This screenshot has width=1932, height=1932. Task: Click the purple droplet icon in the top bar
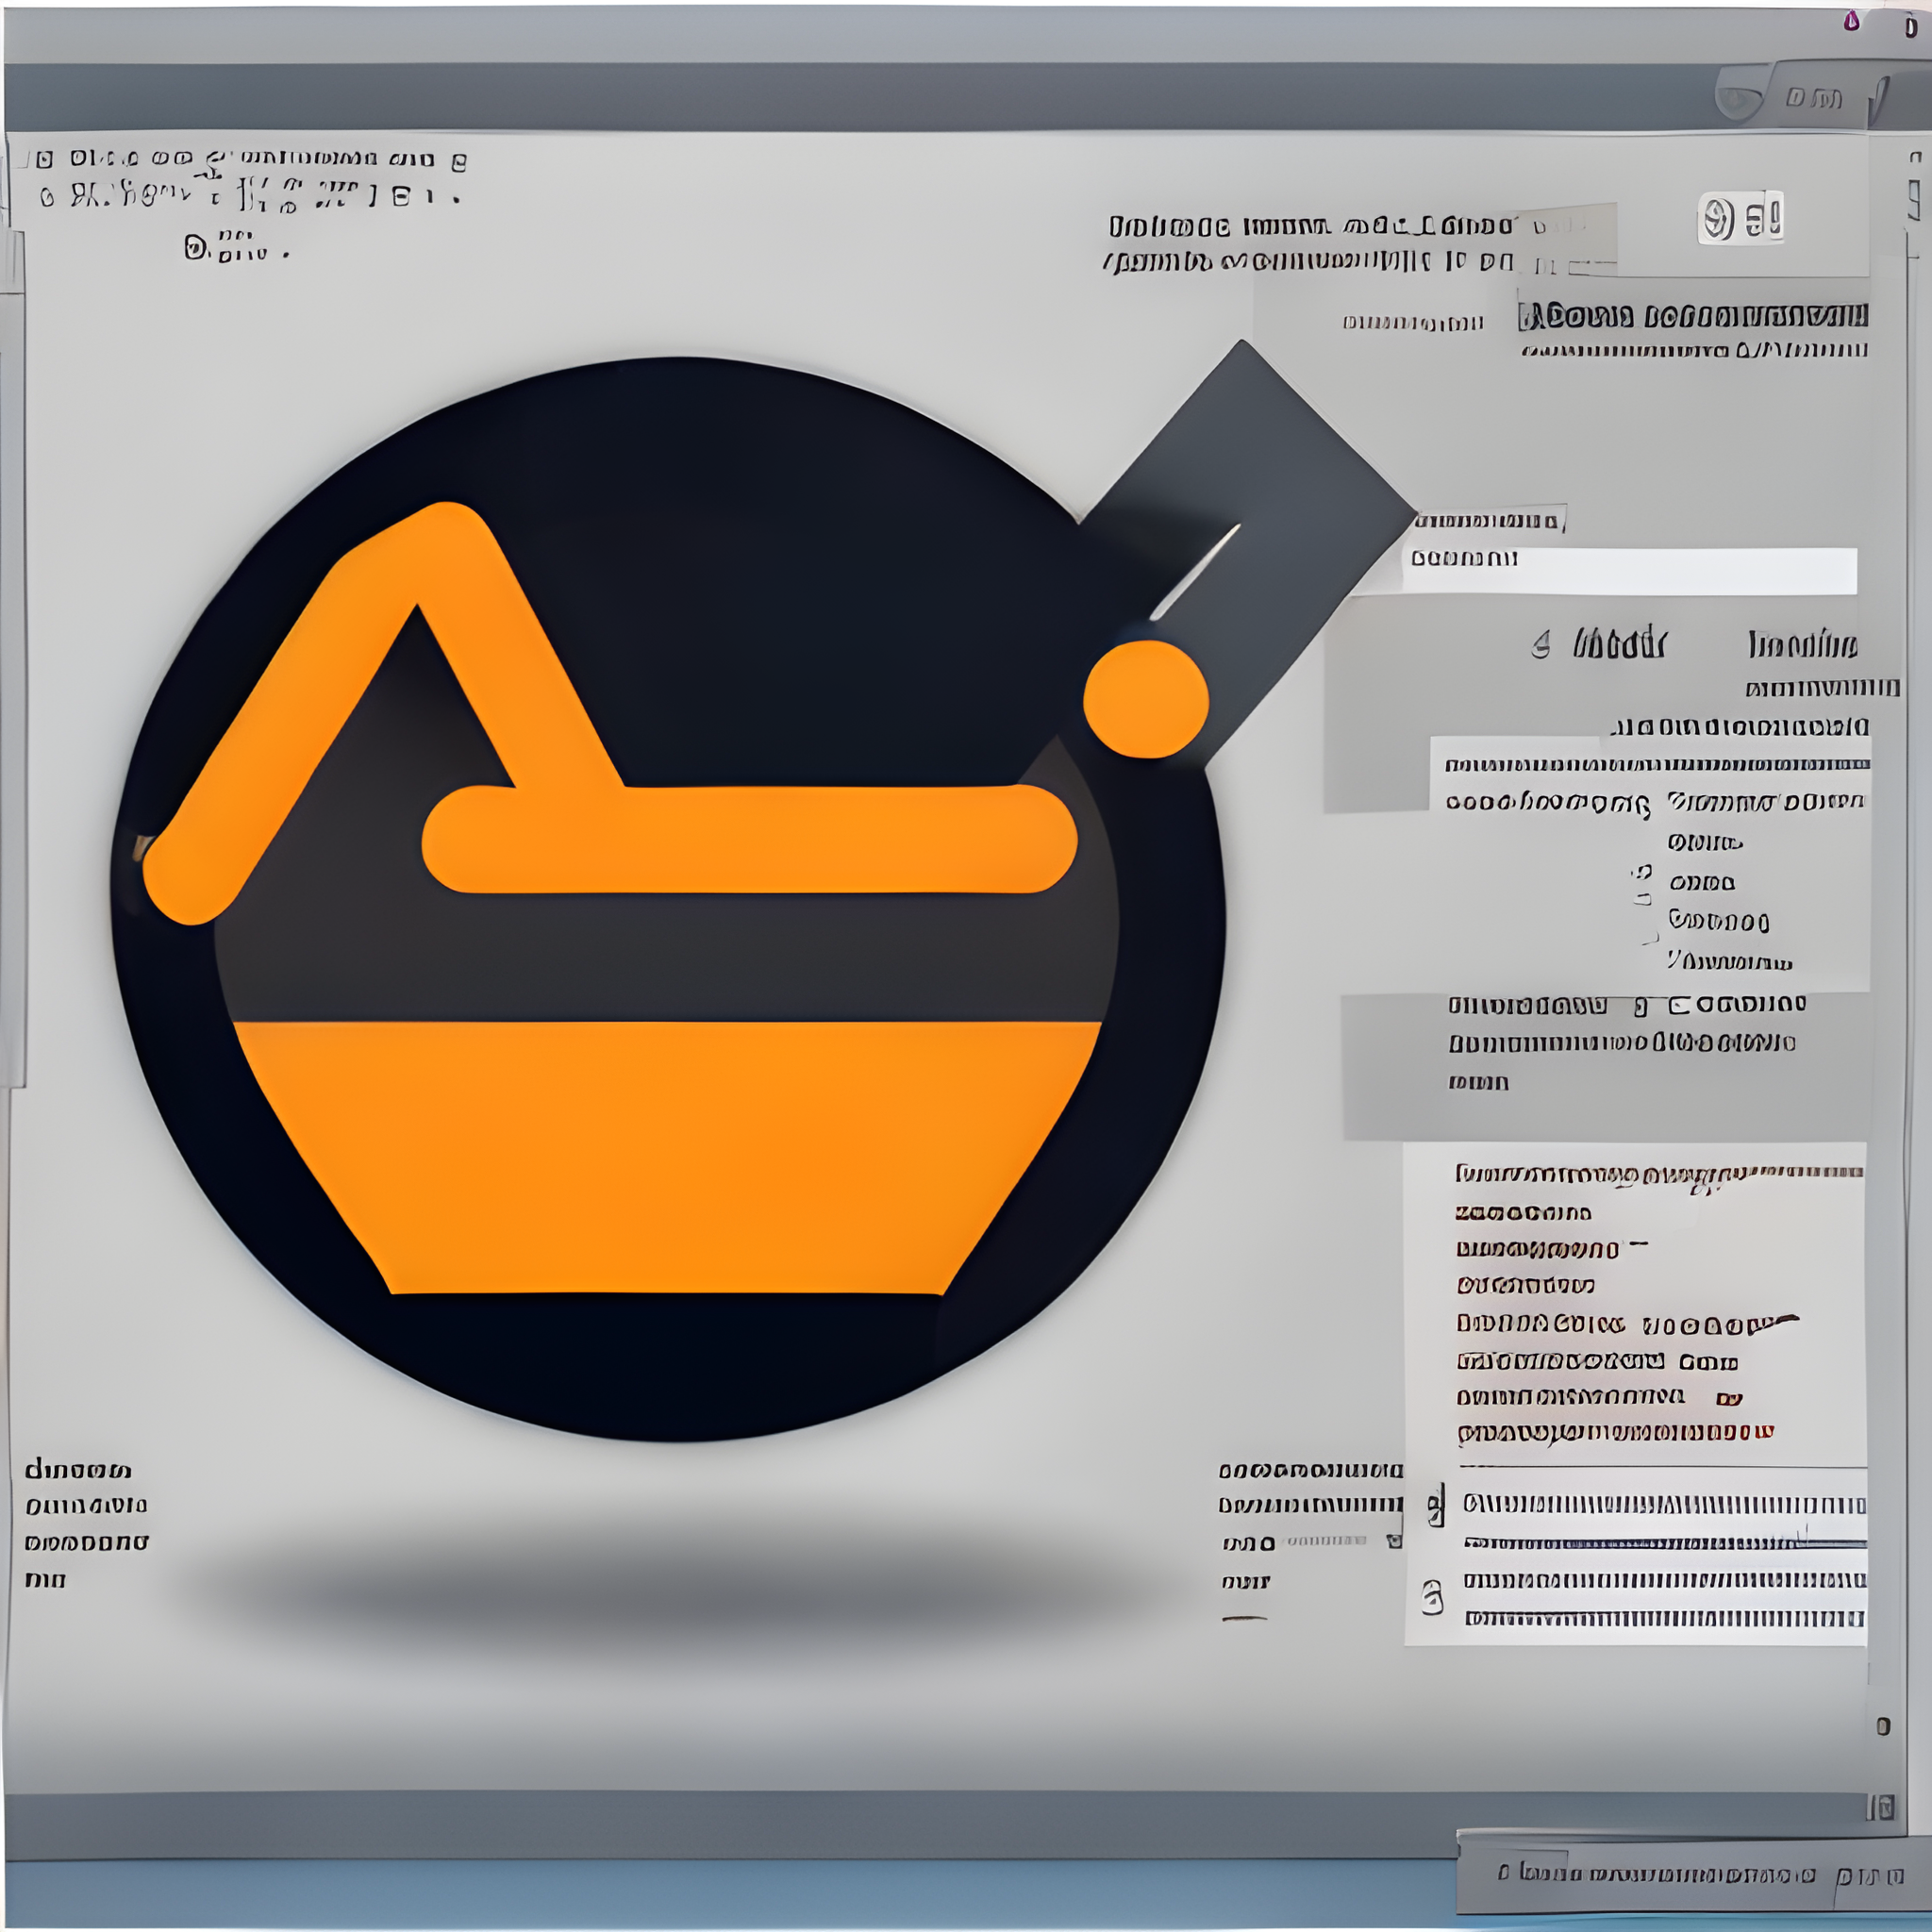tap(1851, 21)
